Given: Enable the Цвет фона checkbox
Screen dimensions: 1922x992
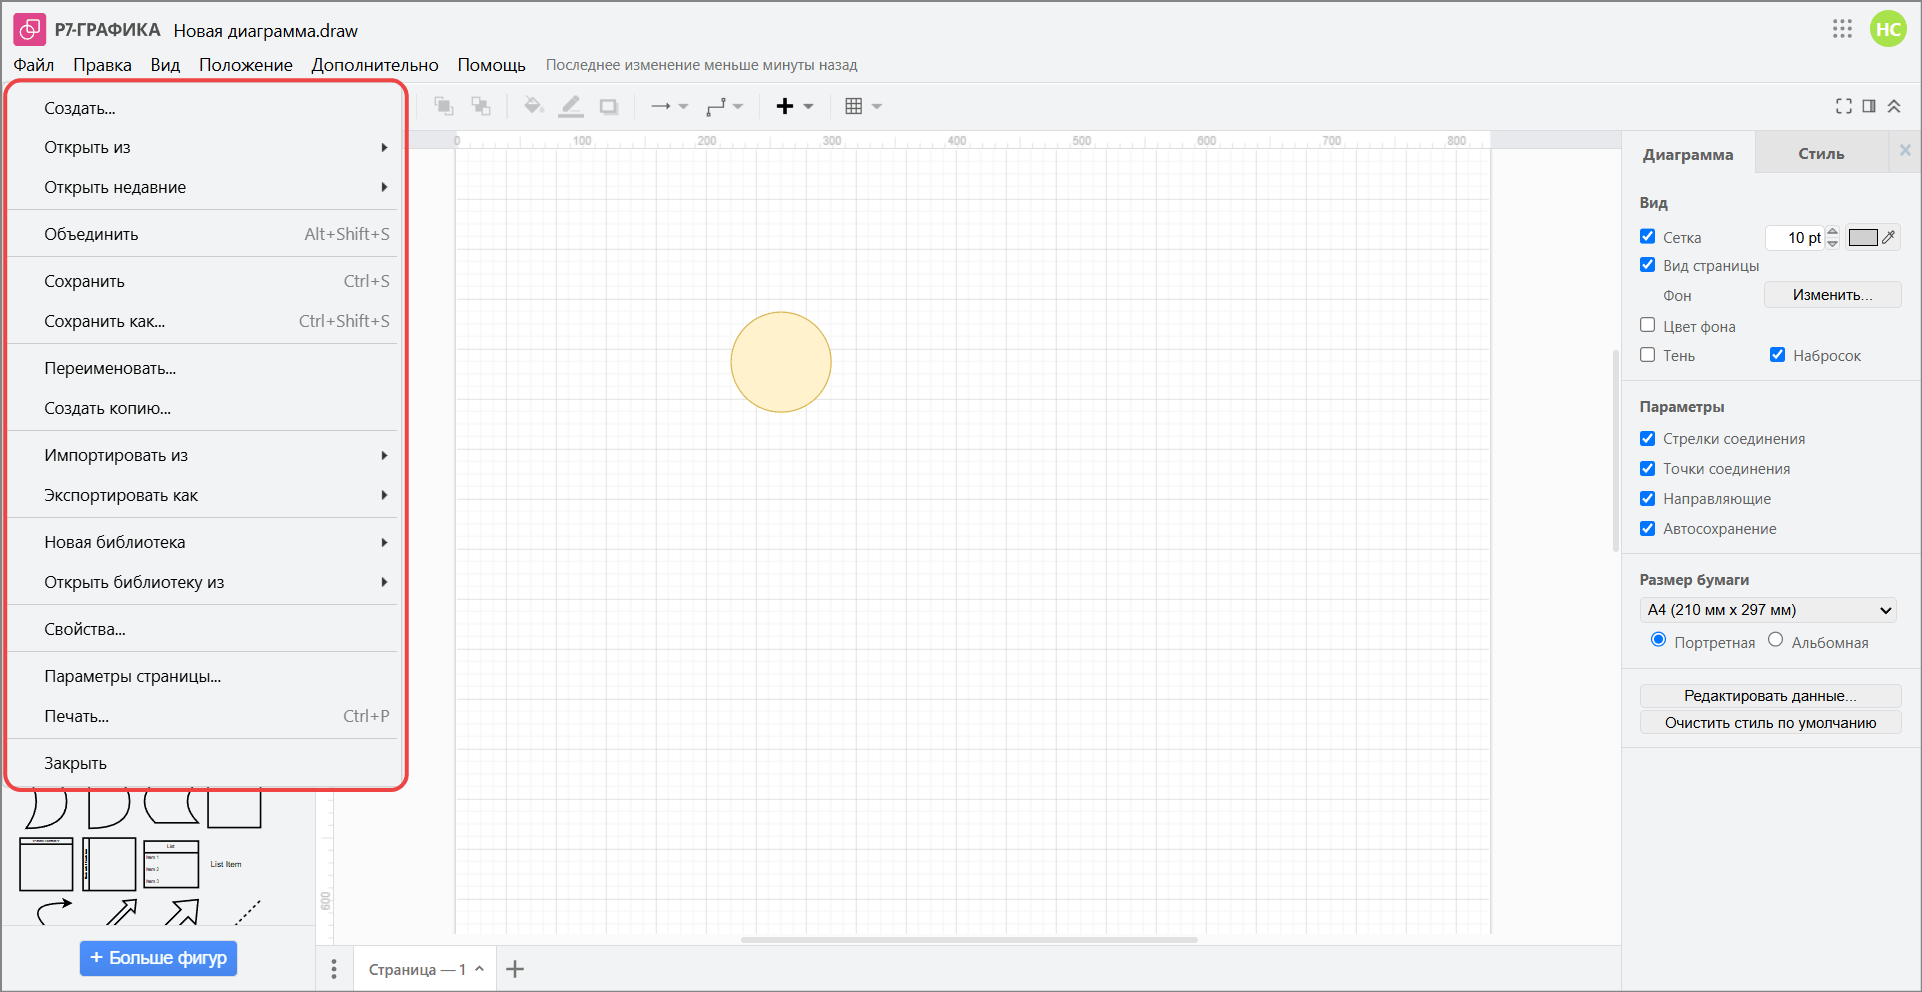Looking at the screenshot, I should point(1648,325).
